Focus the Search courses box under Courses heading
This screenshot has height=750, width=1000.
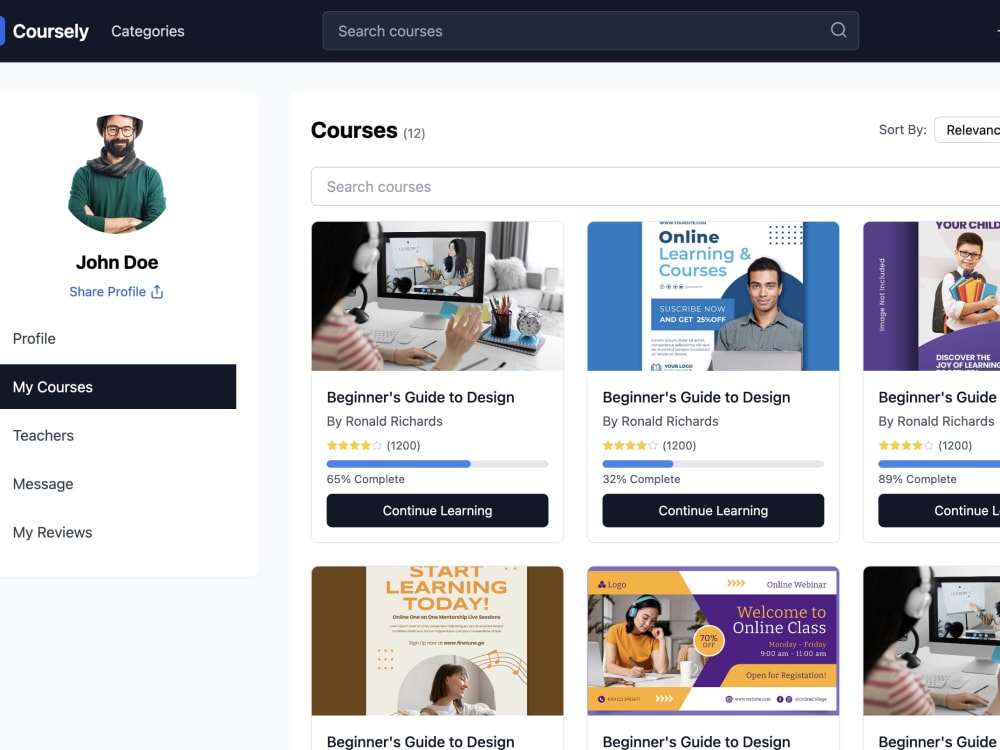click(x=655, y=186)
